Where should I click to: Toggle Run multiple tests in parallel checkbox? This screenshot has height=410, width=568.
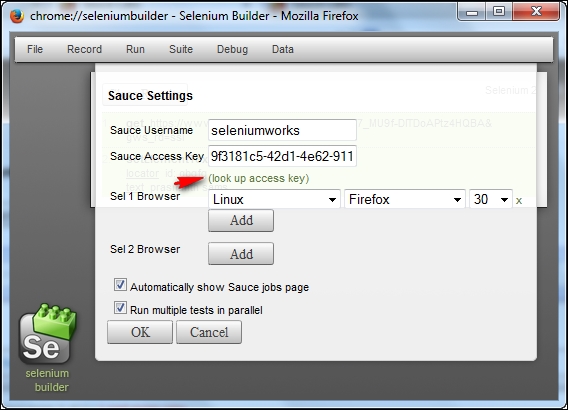point(120,308)
